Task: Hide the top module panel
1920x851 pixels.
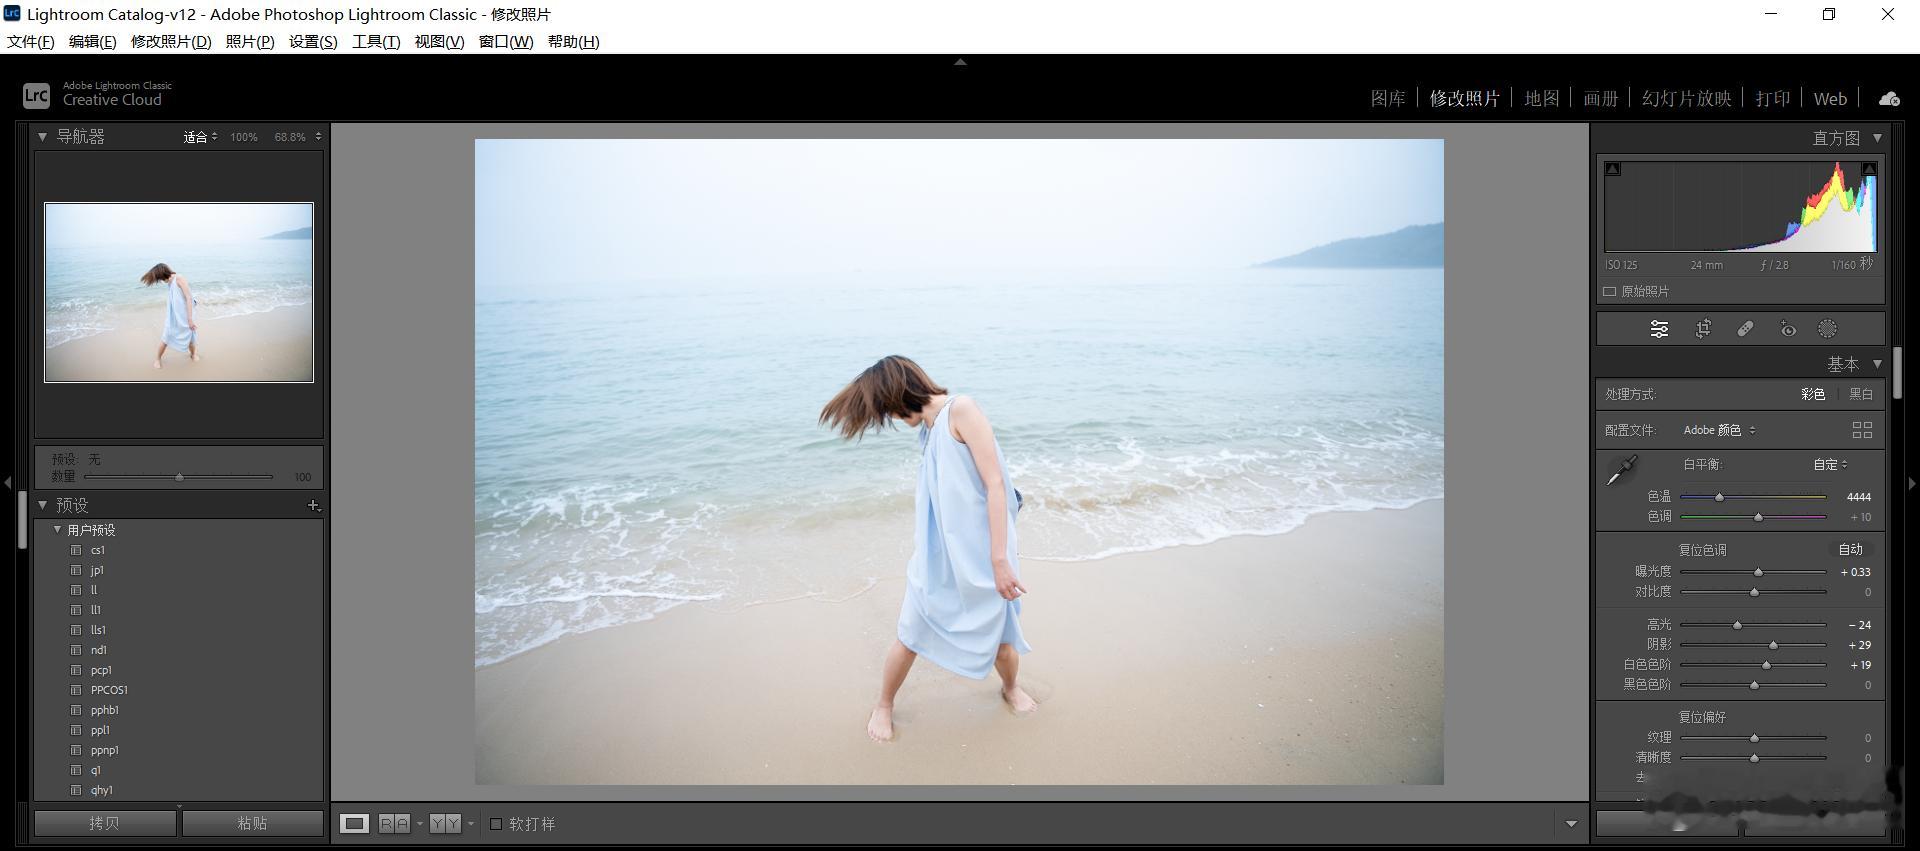Action: coord(960,62)
